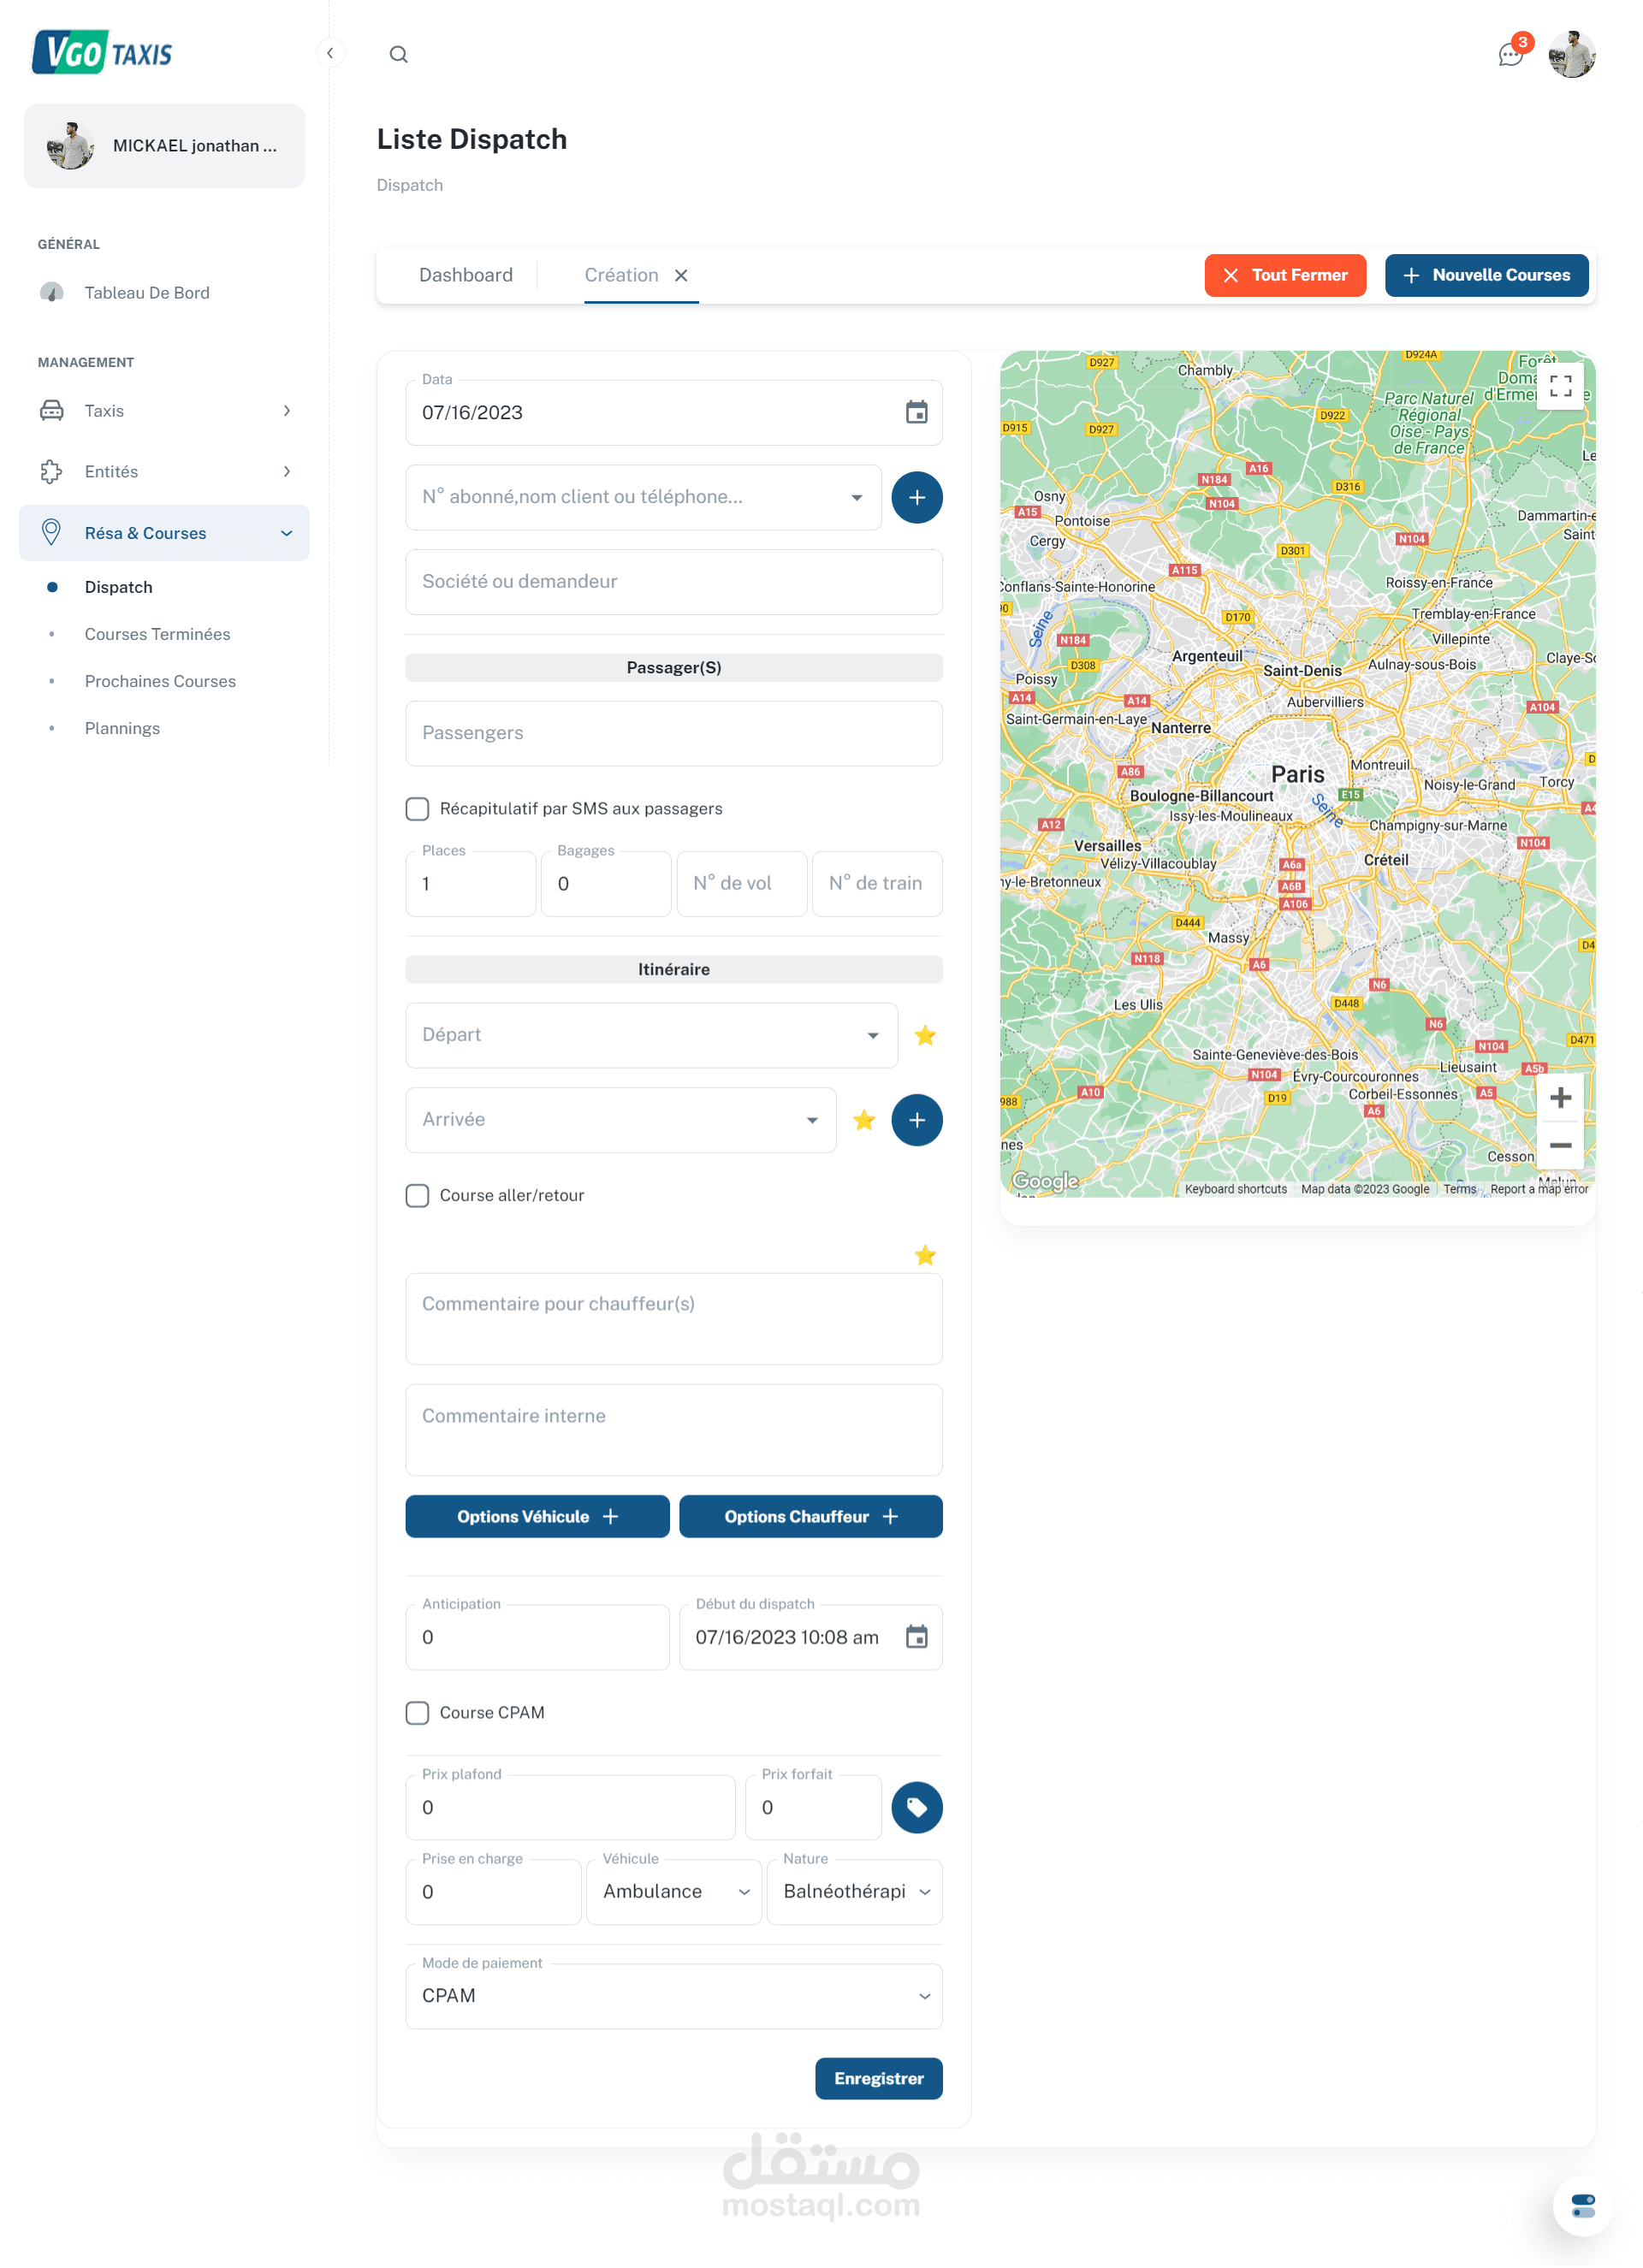The width and height of the screenshot is (1643, 2268).
Task: Open Courses Terminées in sidebar
Action: (157, 634)
